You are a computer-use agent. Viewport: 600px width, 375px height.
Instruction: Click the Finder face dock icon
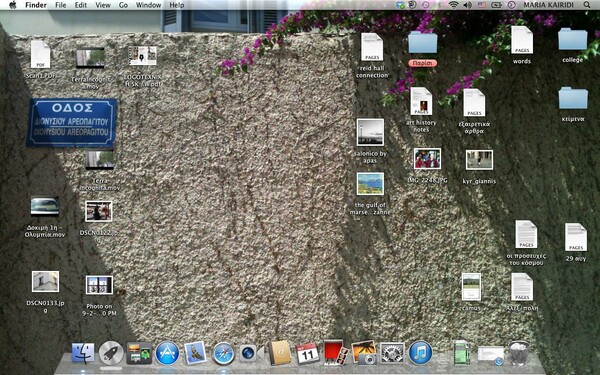pyautogui.click(x=83, y=353)
